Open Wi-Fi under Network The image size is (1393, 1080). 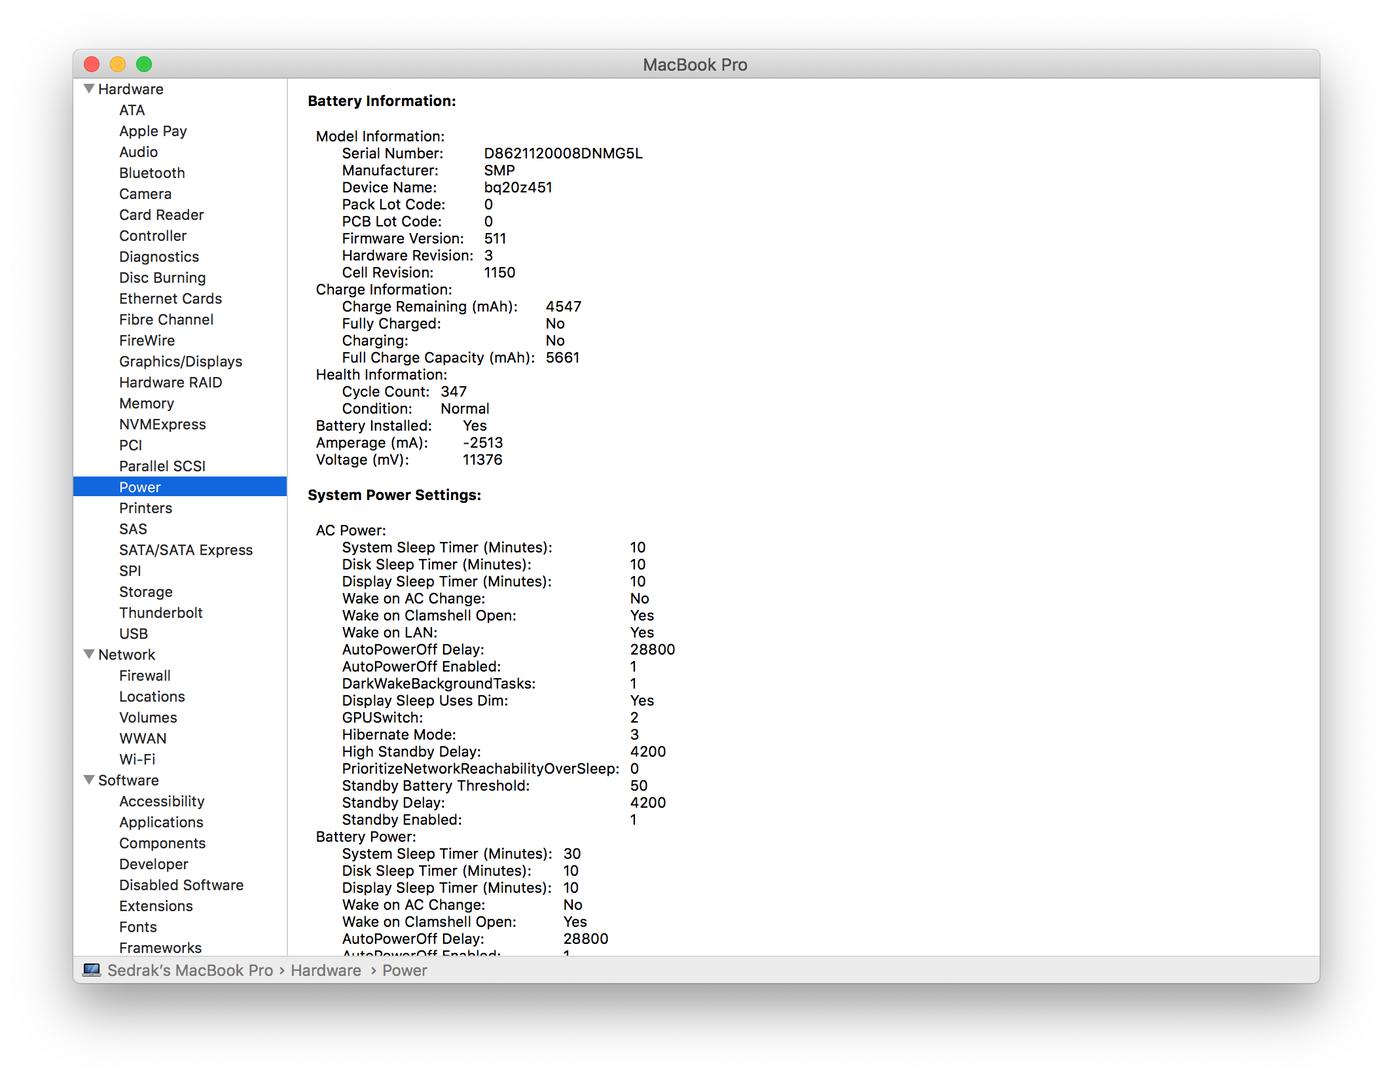[x=137, y=760]
